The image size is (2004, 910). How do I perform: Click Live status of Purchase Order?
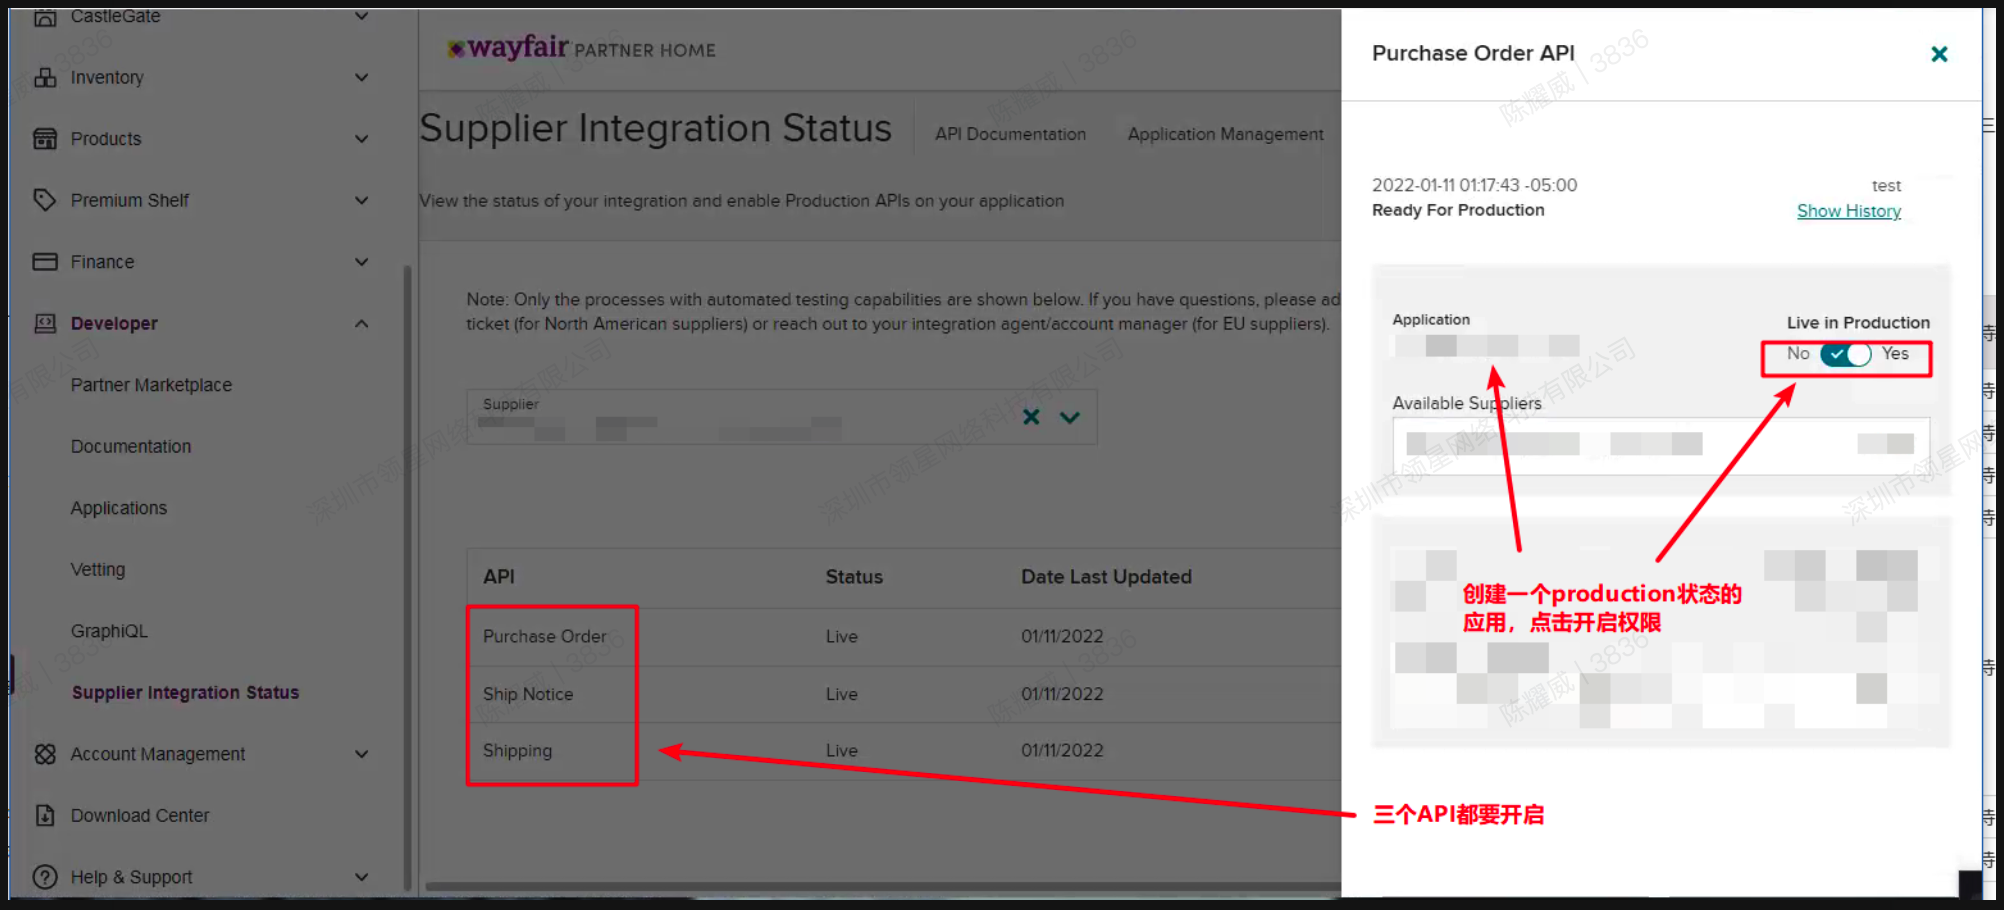[842, 636]
